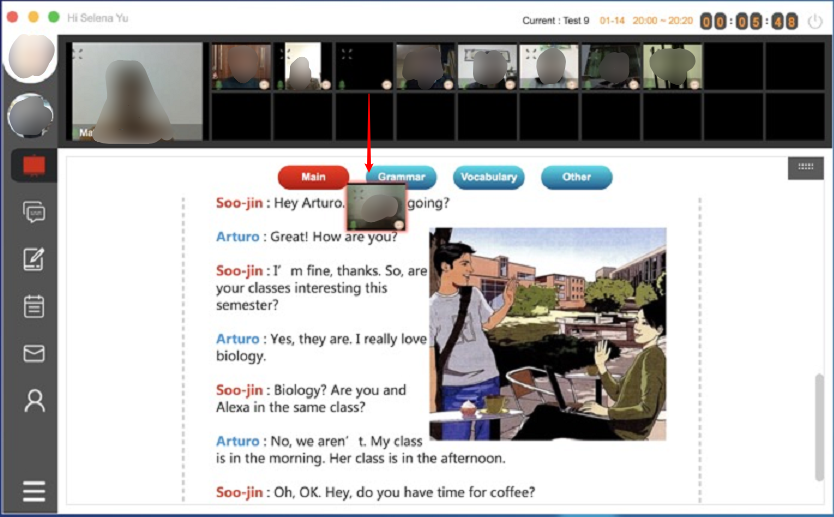Open the hamburger menu at sidebar bottom
Viewport: 834px width, 517px height.
click(x=34, y=491)
